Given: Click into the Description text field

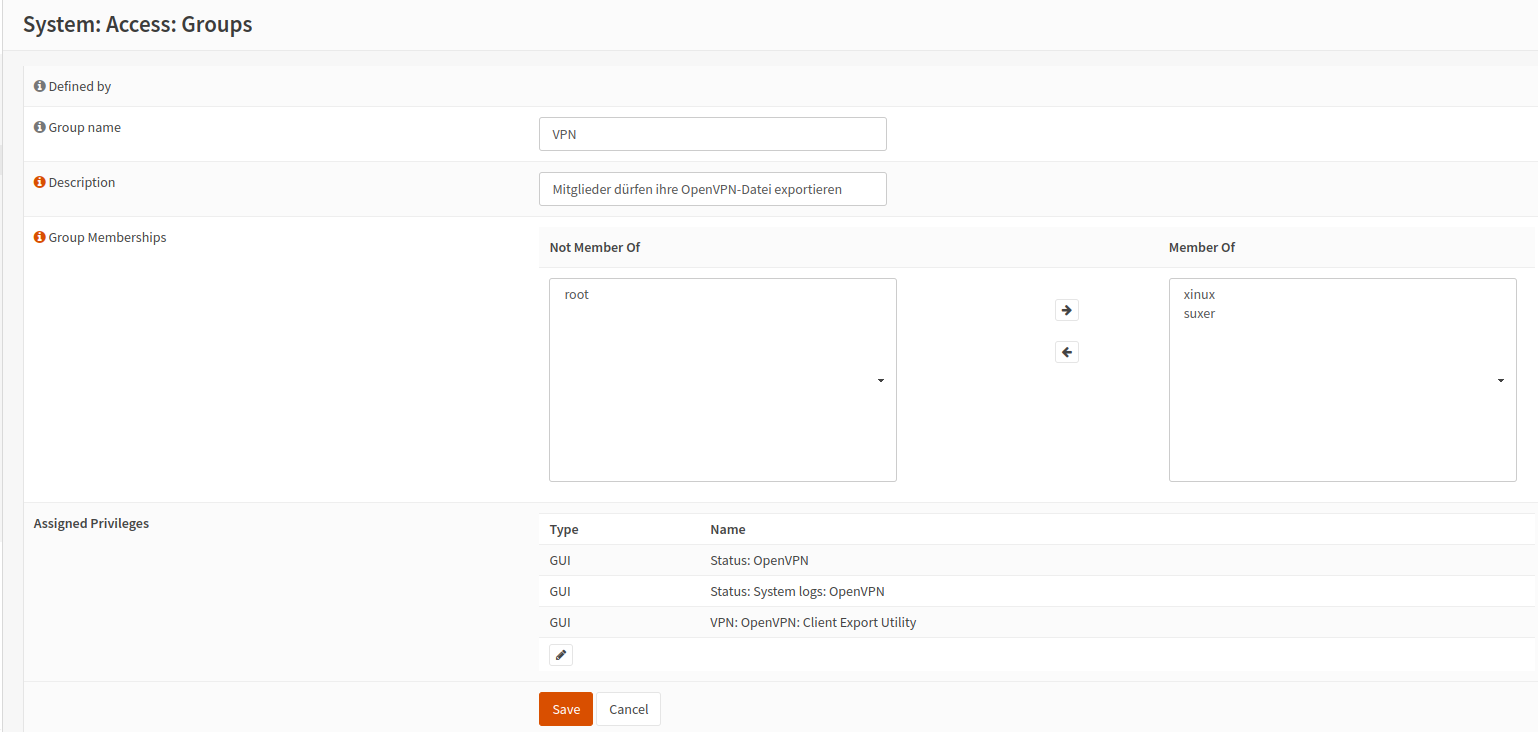Looking at the screenshot, I should [x=712, y=189].
